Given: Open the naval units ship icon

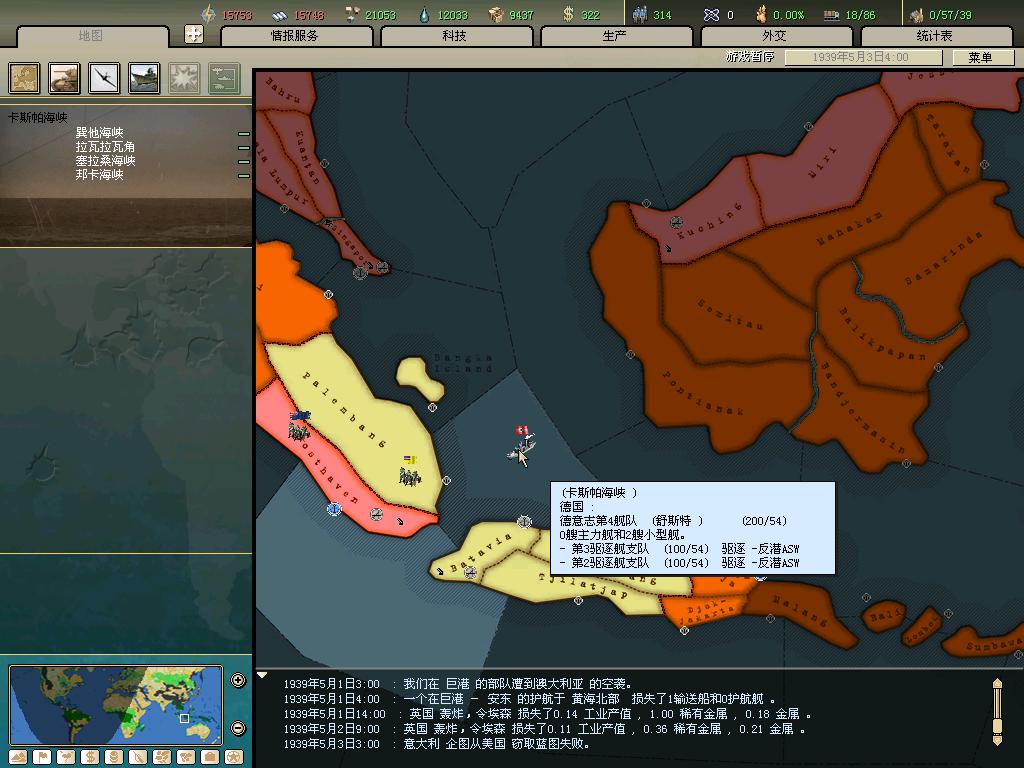Looking at the screenshot, I should [x=144, y=78].
